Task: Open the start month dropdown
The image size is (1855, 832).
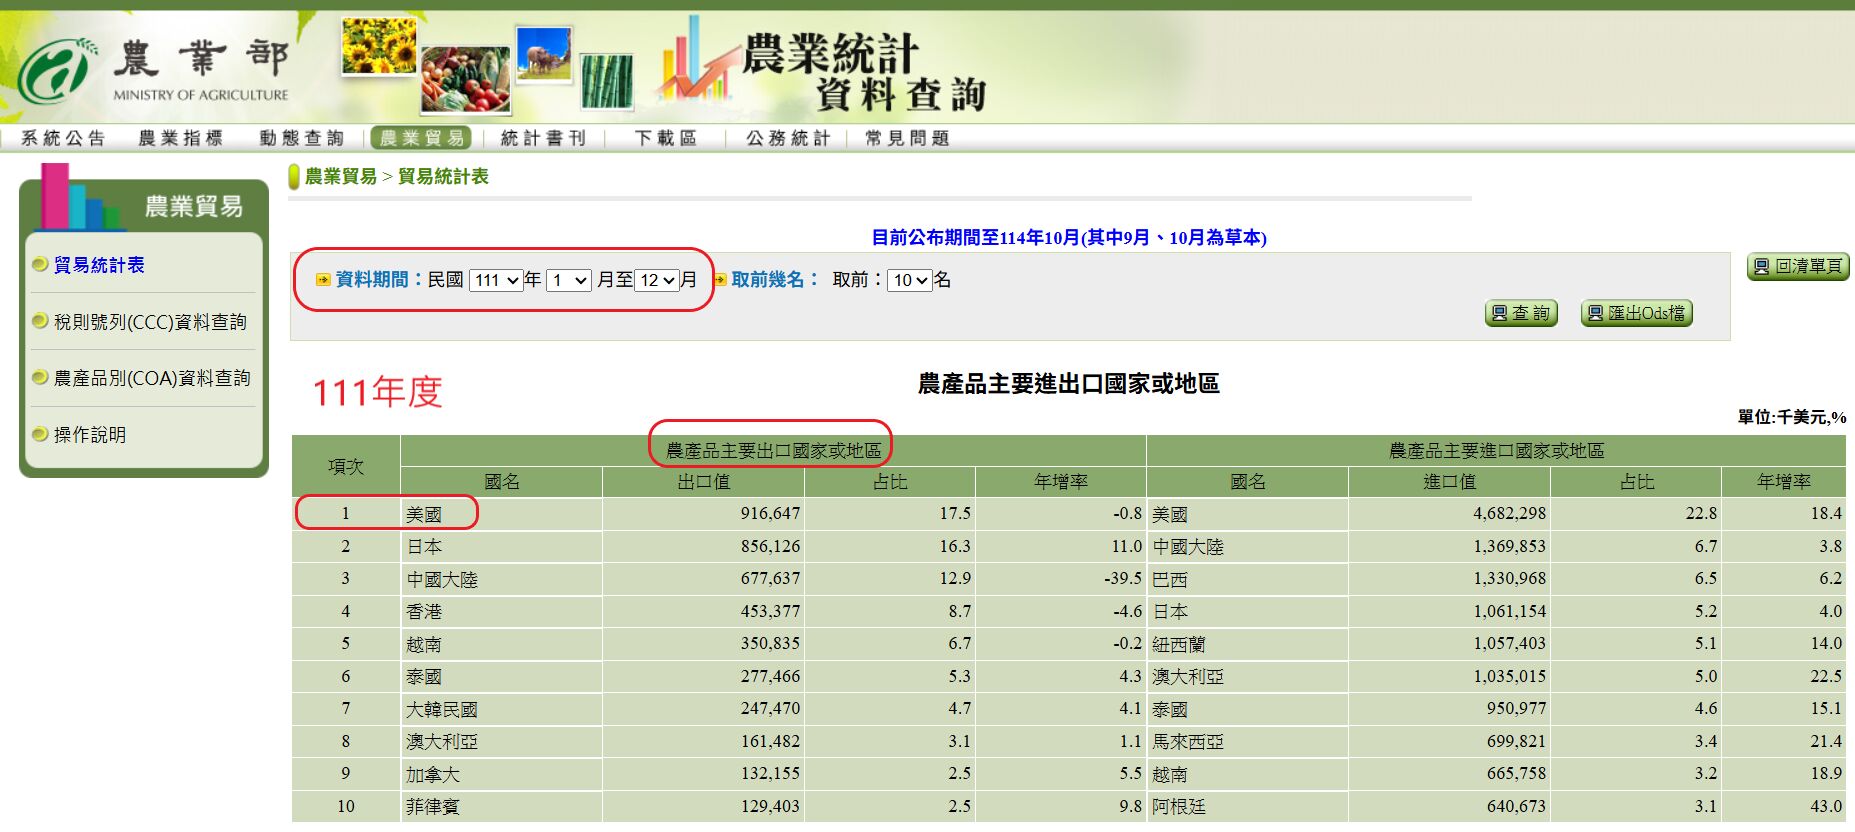Action: pyautogui.click(x=568, y=280)
